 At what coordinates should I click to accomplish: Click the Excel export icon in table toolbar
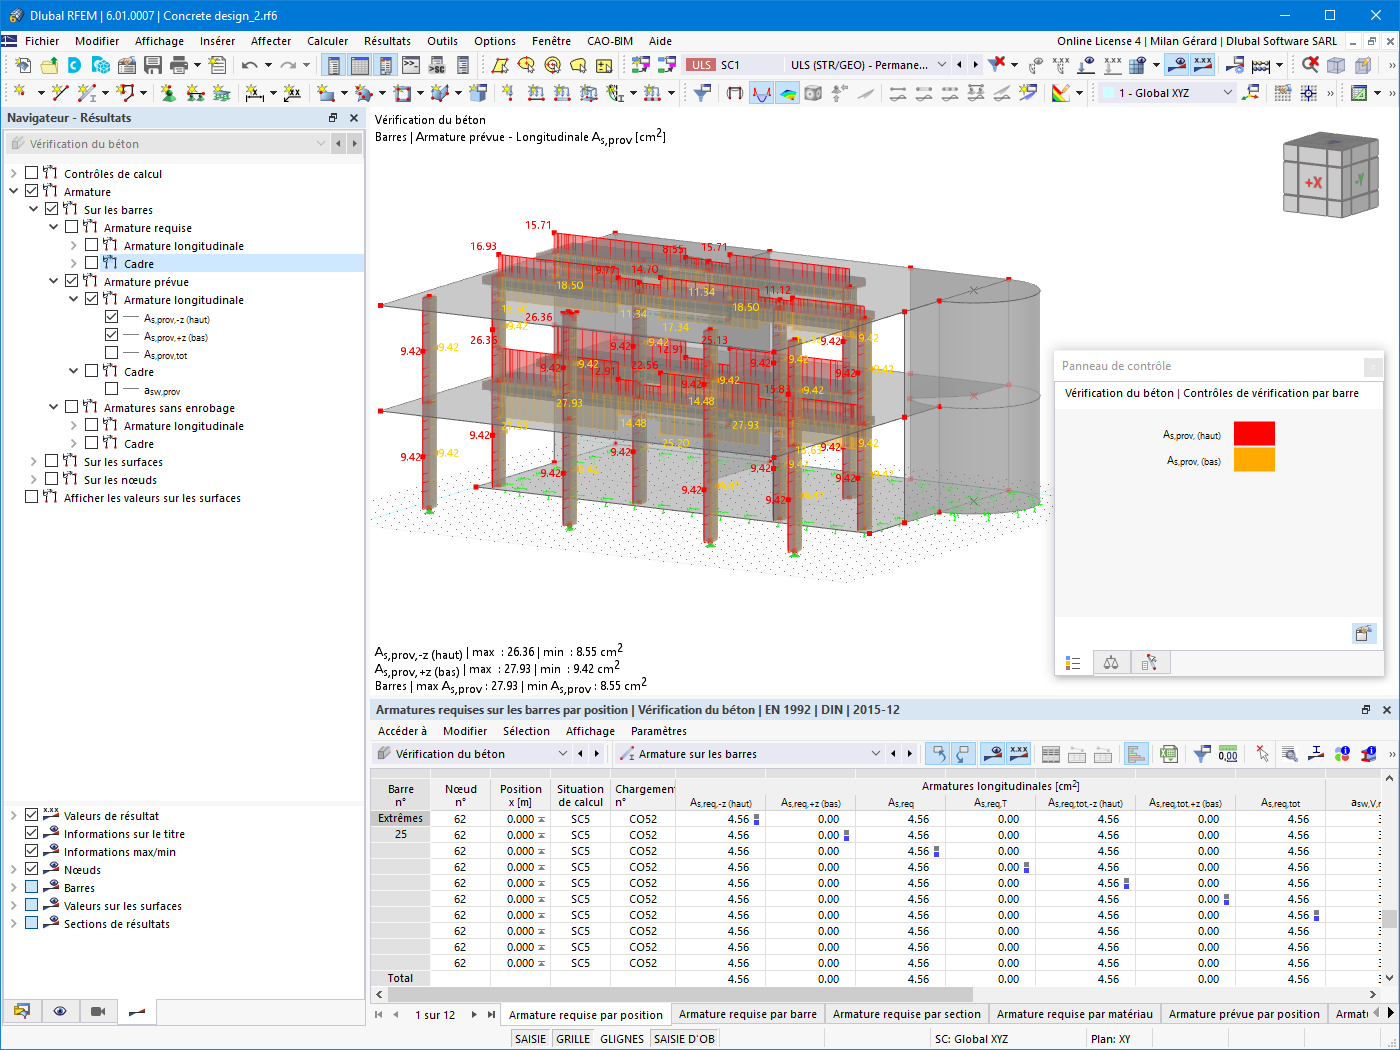(x=1168, y=754)
